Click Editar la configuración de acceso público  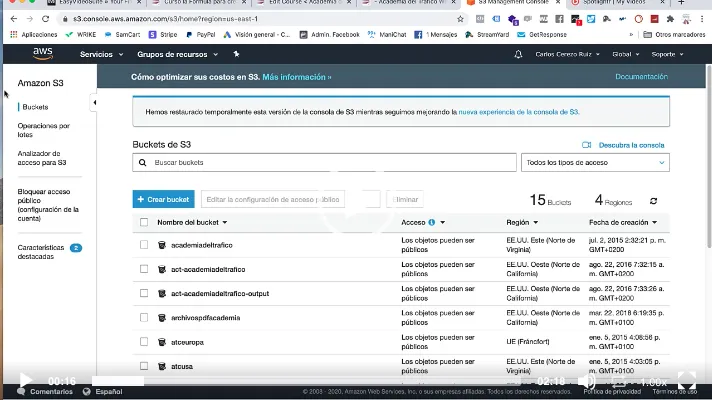coord(272,199)
